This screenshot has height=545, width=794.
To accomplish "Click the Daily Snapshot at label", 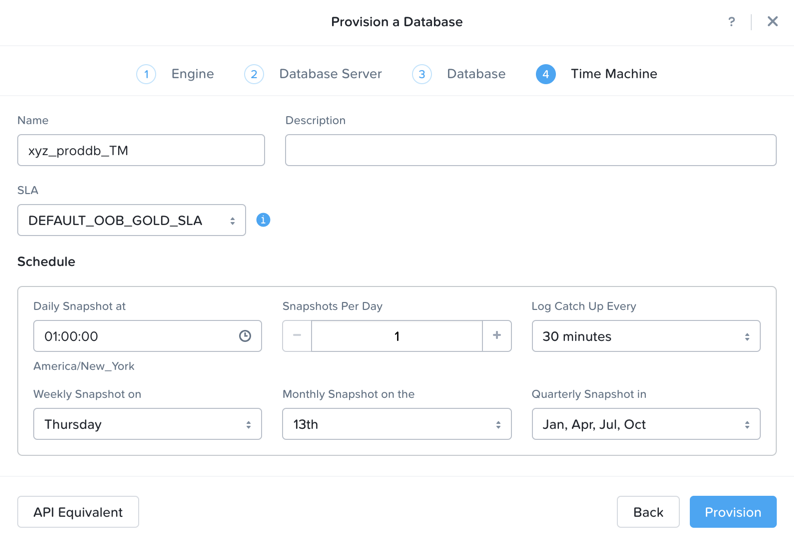I will tap(80, 306).
